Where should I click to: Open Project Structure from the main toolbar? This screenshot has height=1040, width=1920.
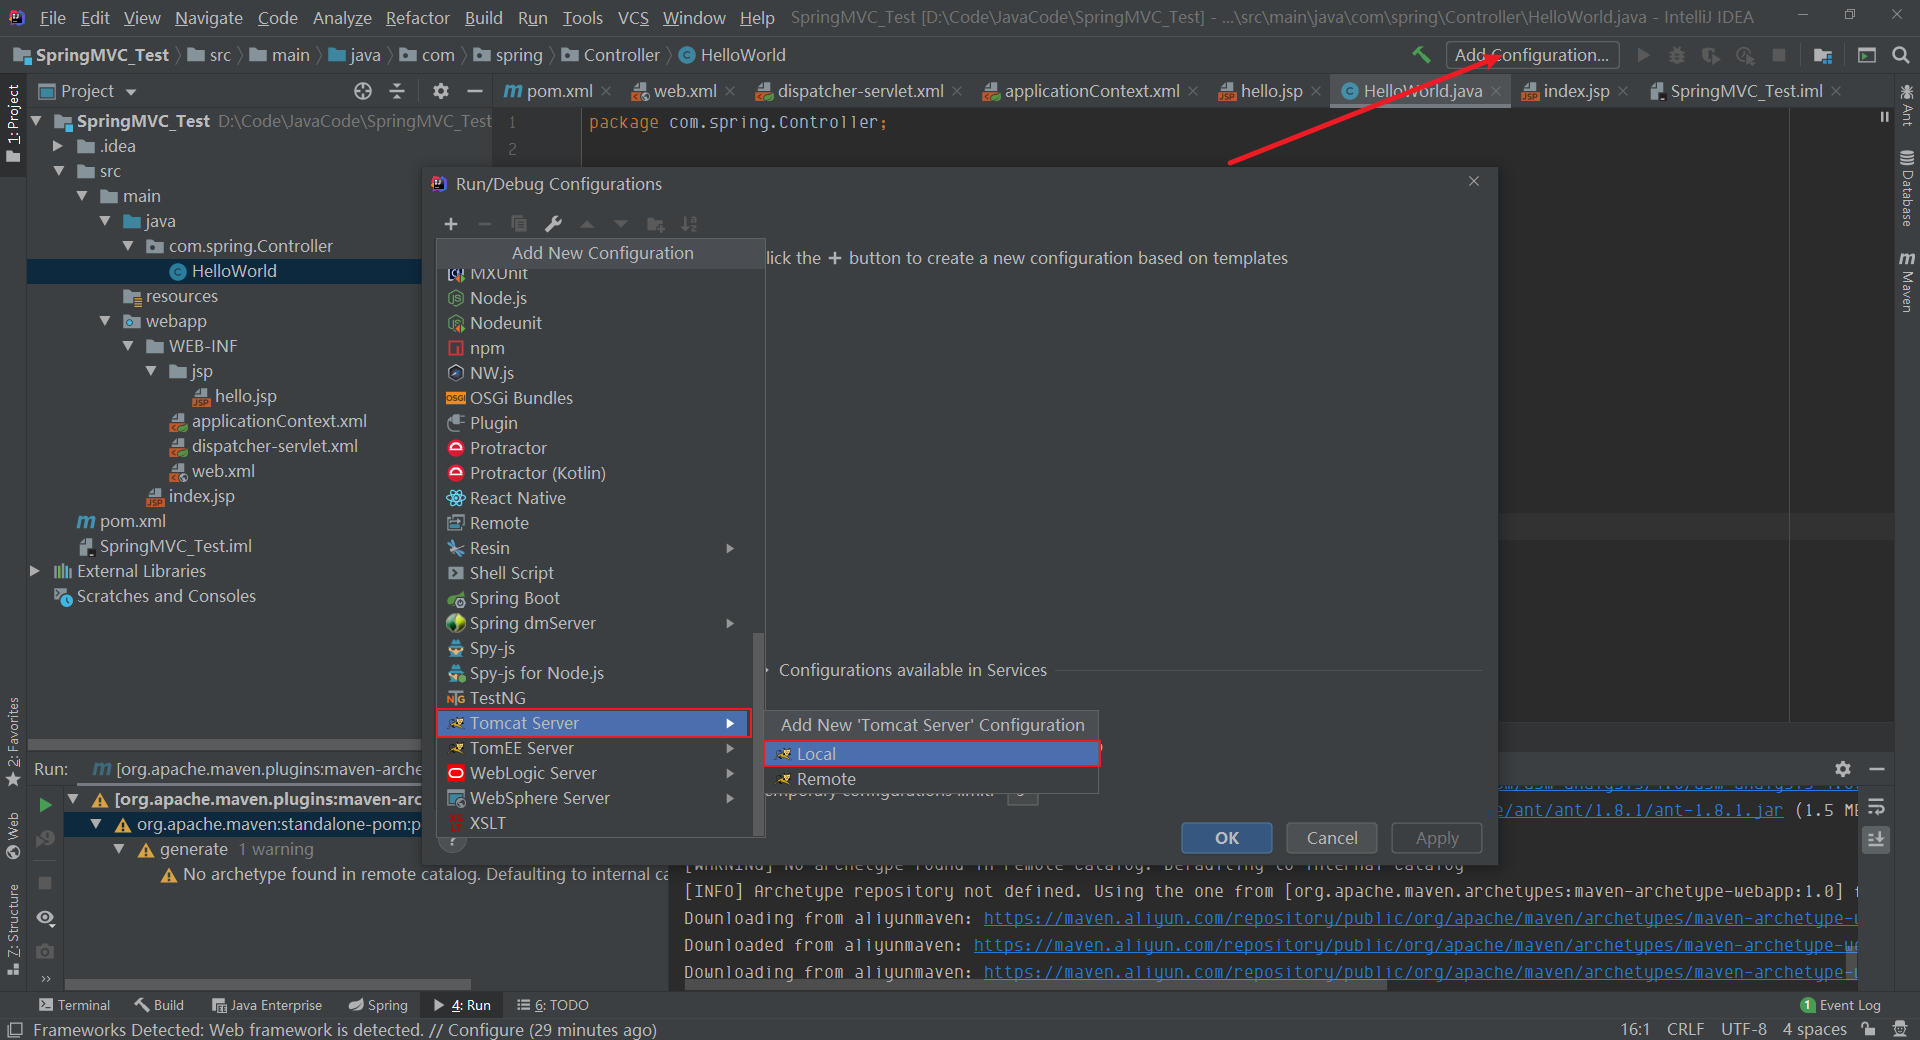point(1823,55)
